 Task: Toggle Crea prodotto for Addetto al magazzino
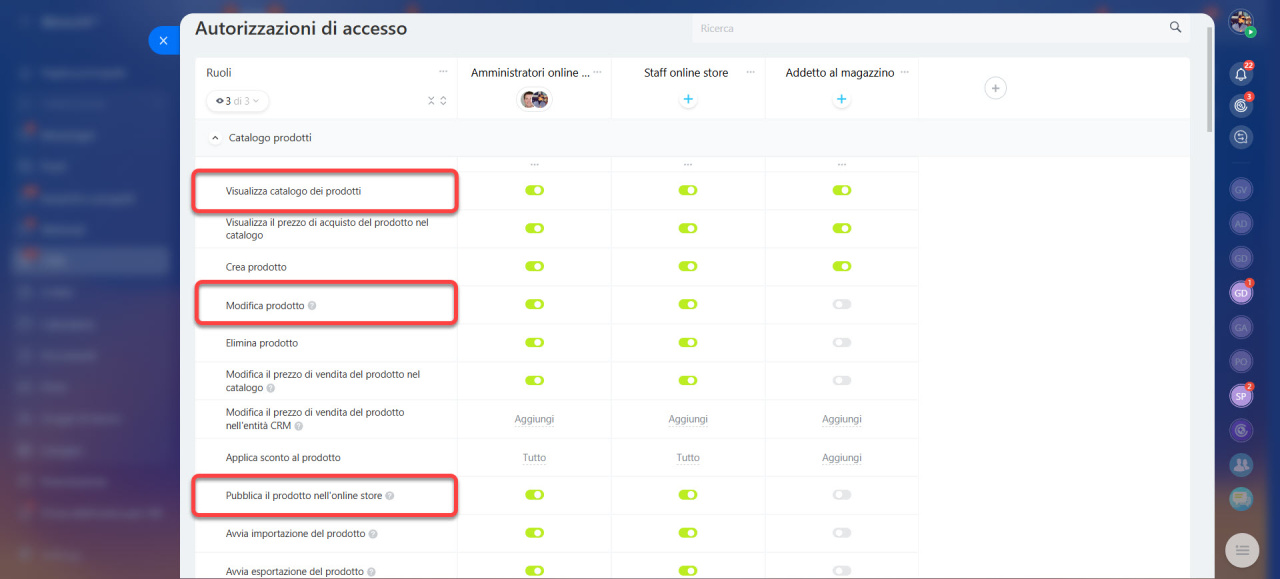click(x=841, y=266)
